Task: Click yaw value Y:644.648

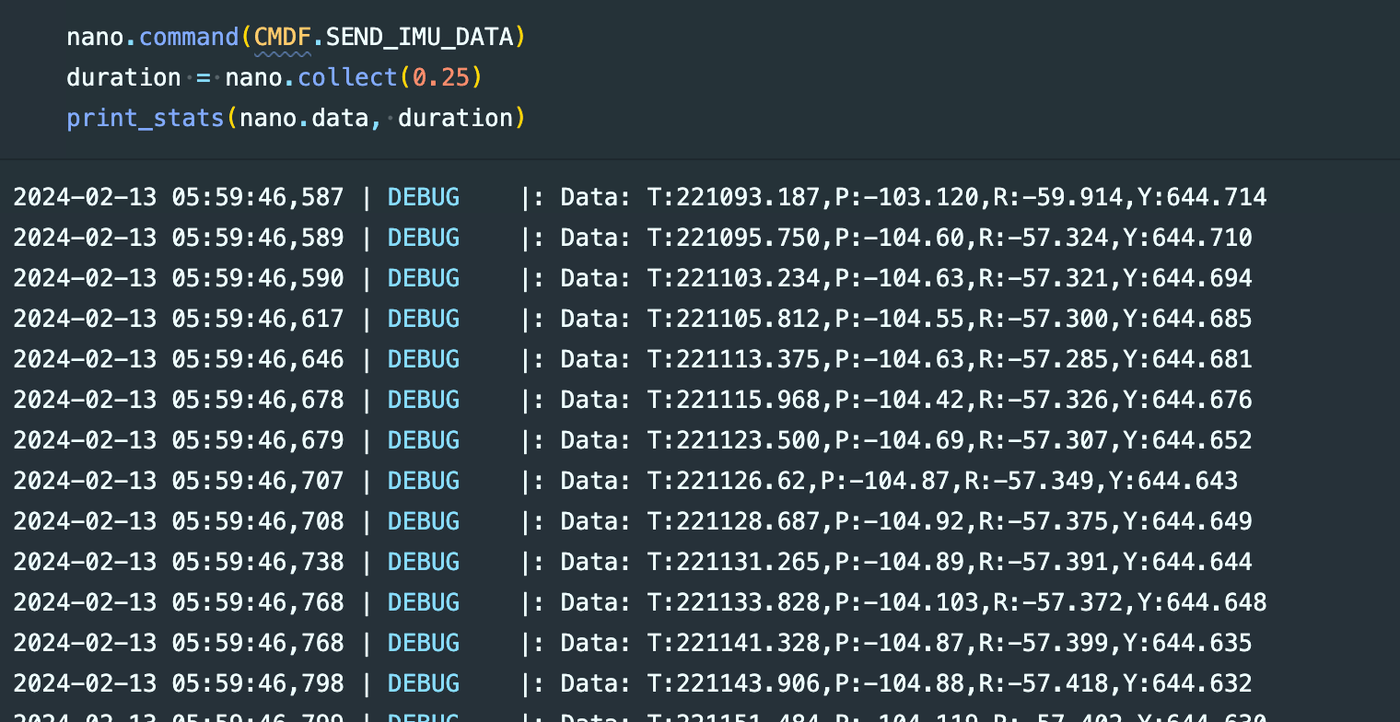Action: click(1203, 602)
